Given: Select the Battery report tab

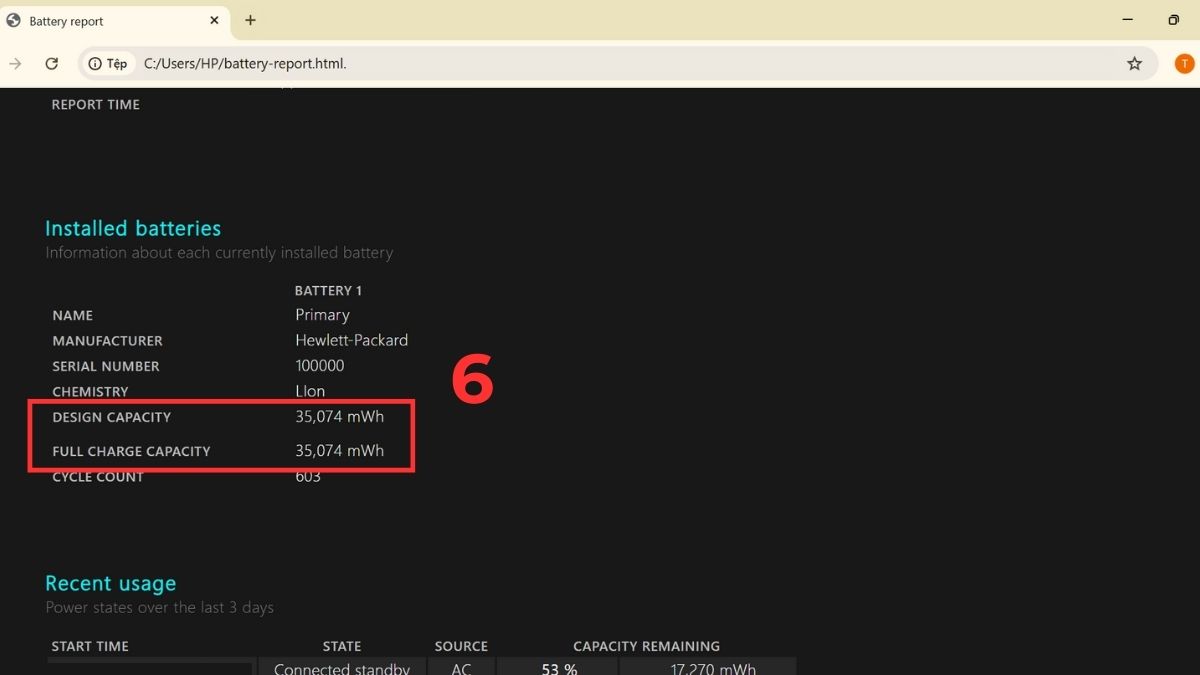Looking at the screenshot, I should [115, 21].
